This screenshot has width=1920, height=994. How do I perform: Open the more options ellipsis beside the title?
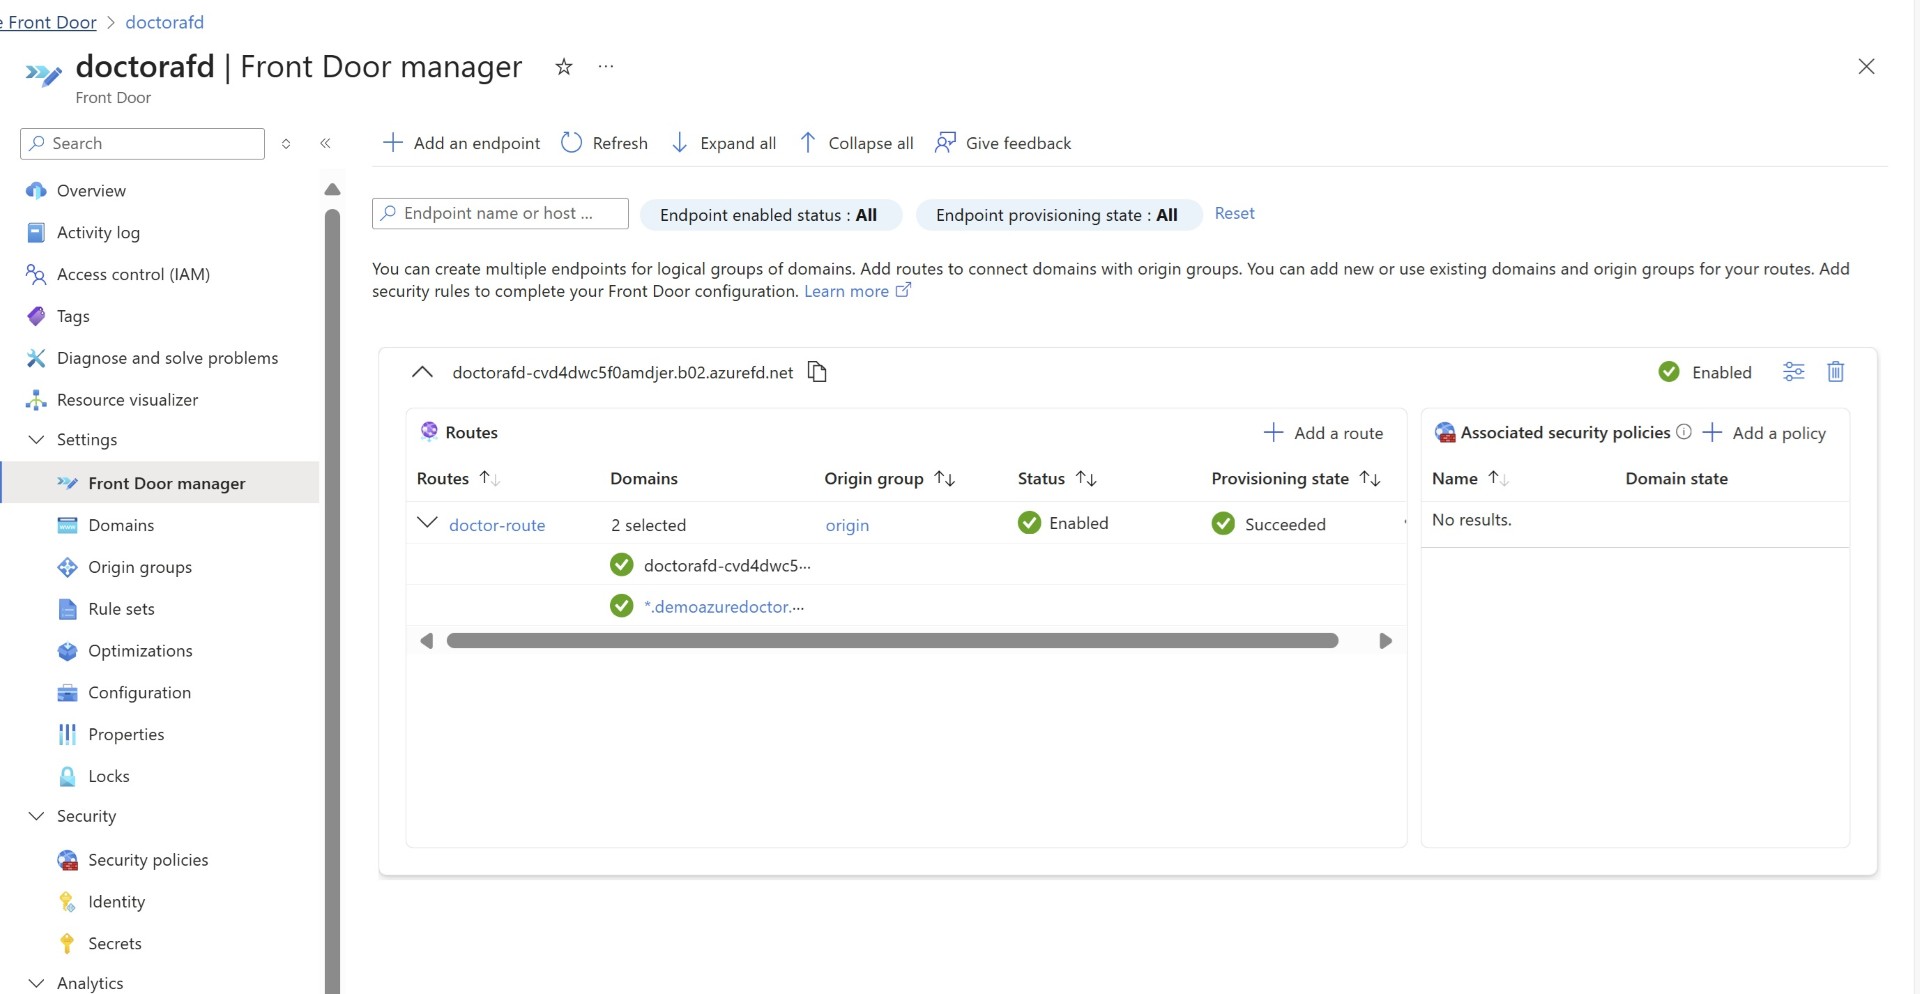pyautogui.click(x=606, y=67)
